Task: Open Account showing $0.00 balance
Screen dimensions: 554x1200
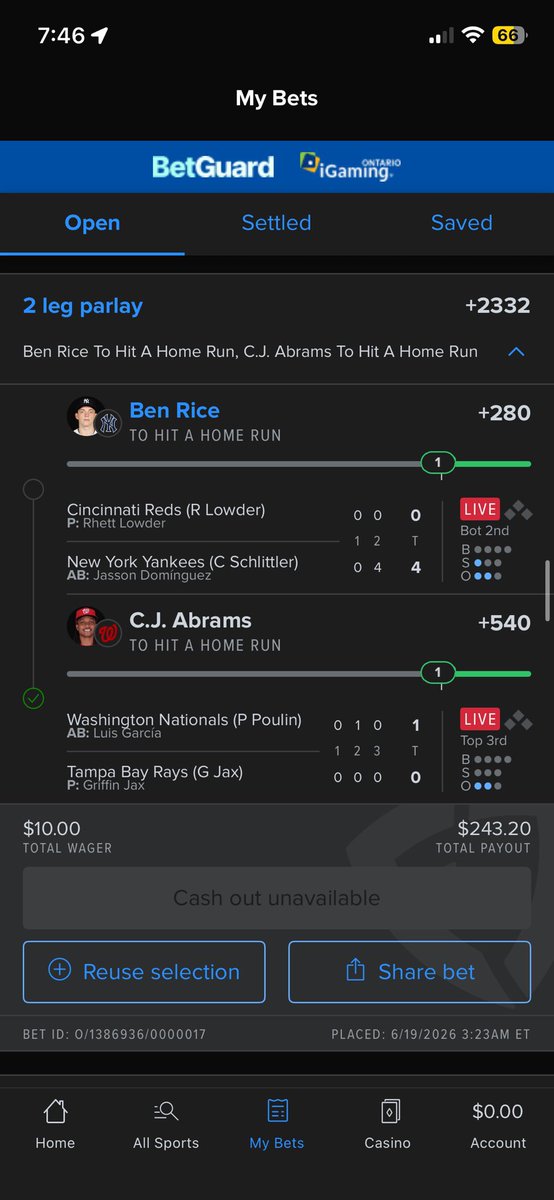Action: pyautogui.click(x=497, y=1125)
